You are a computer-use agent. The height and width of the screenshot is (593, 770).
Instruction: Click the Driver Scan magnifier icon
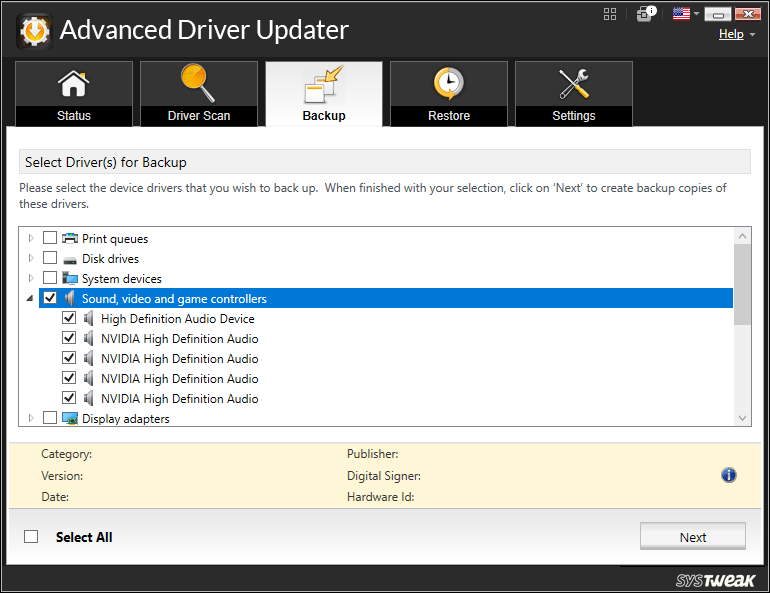(198, 83)
